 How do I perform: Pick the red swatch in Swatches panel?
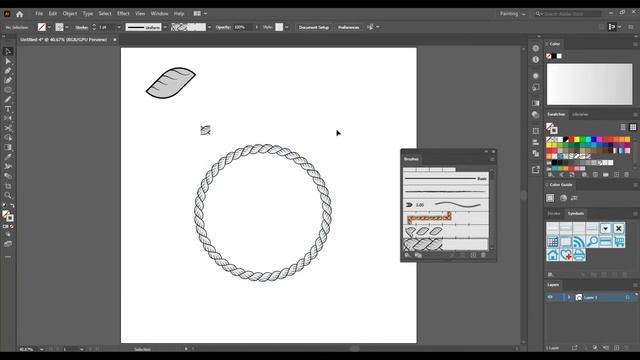click(571, 140)
